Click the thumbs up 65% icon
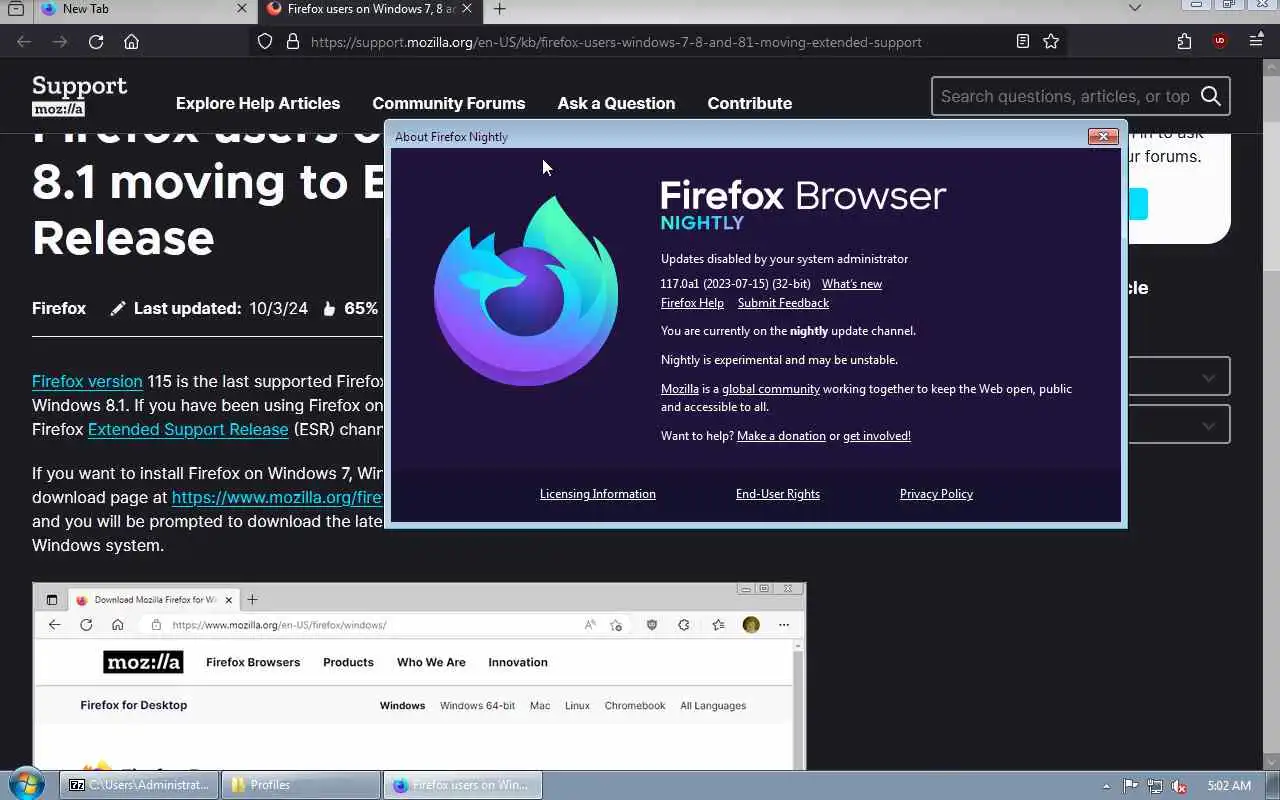This screenshot has width=1280, height=800. tap(329, 309)
